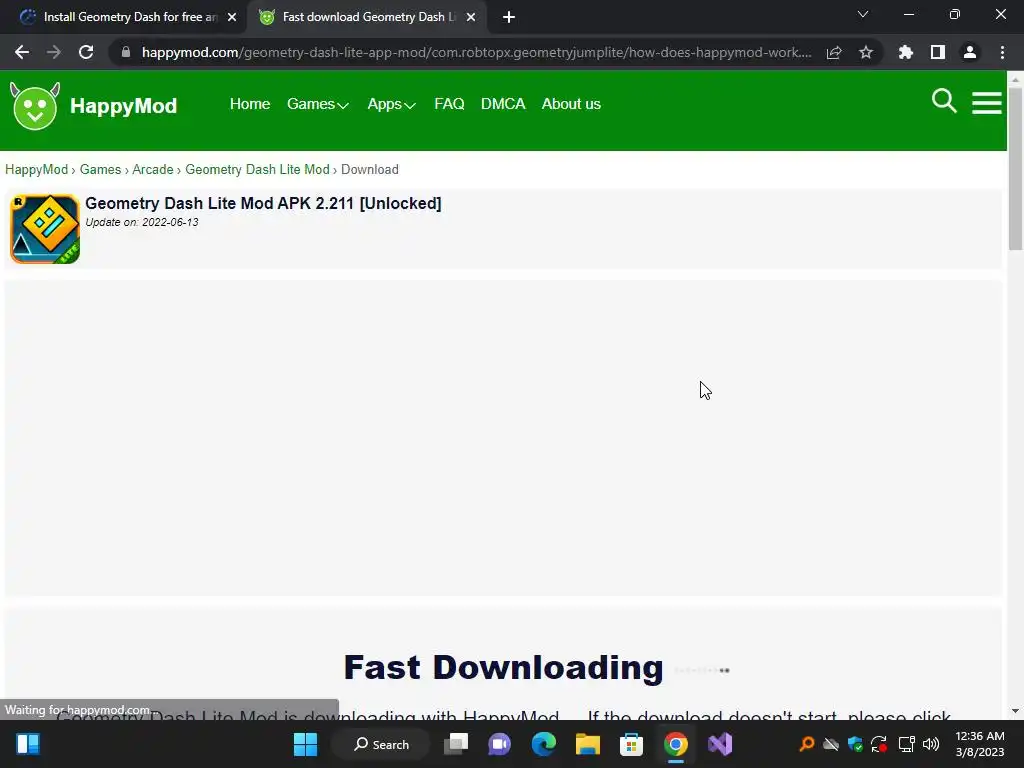Click the network display tray icon
Viewport: 1024px width, 768px height.
click(x=906, y=744)
